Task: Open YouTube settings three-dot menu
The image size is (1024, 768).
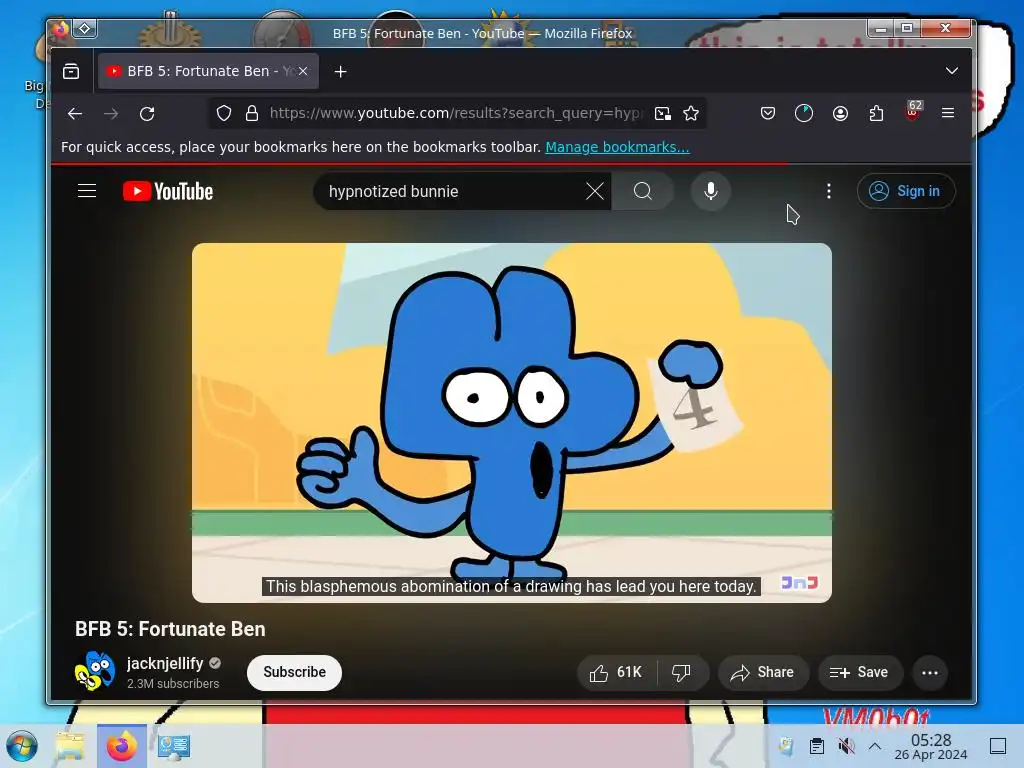Action: (829, 191)
